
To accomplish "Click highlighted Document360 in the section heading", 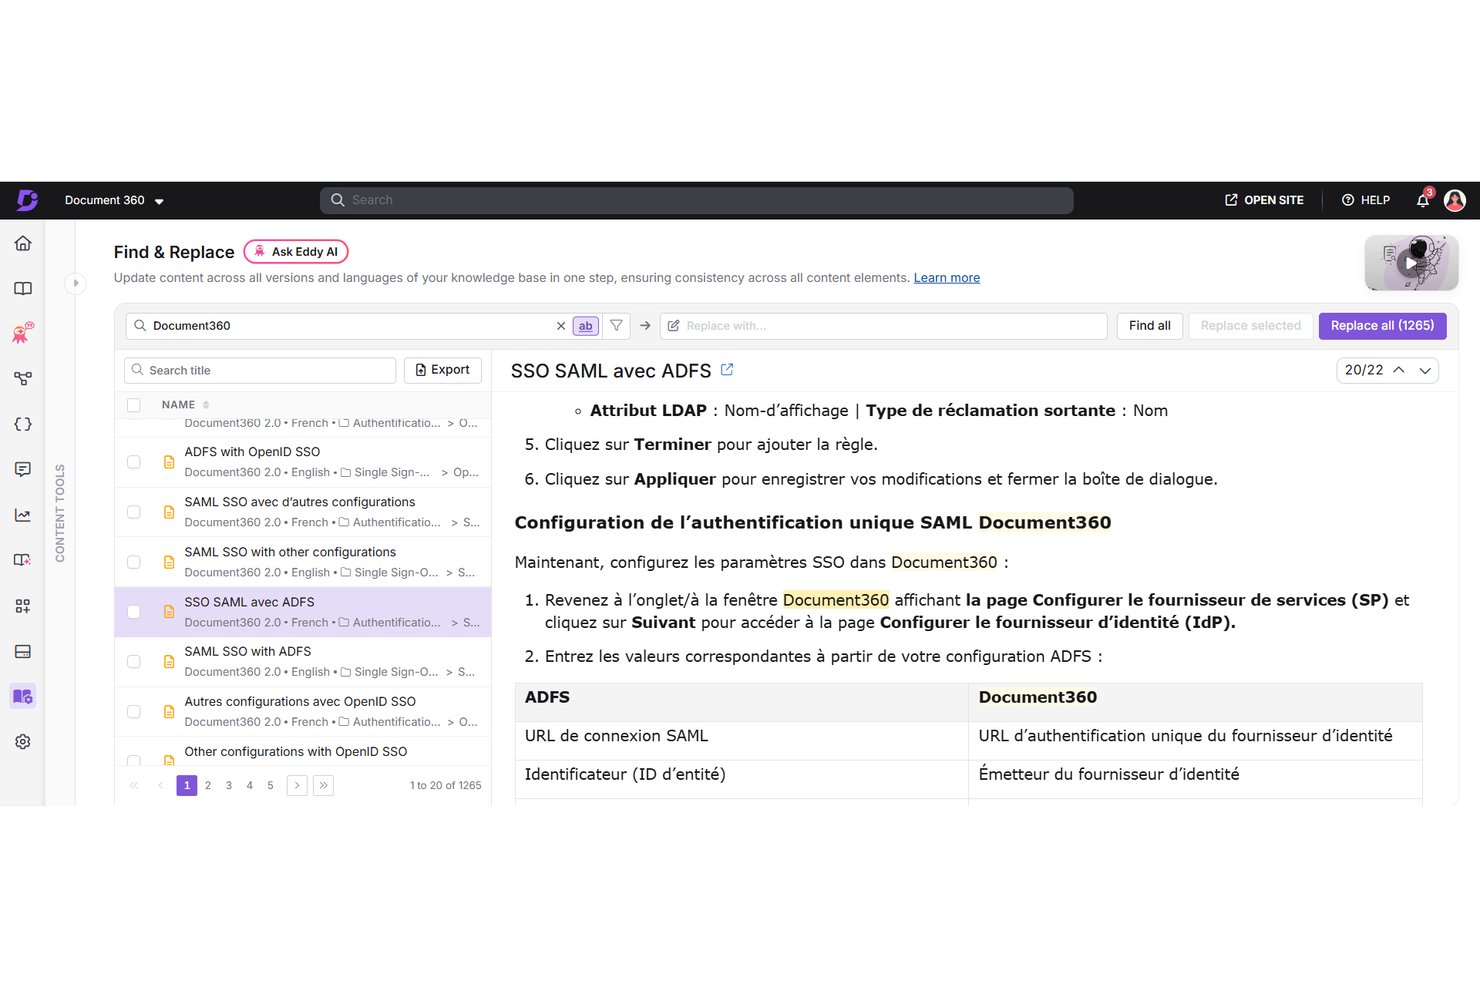I will pyautogui.click(x=1045, y=523).
